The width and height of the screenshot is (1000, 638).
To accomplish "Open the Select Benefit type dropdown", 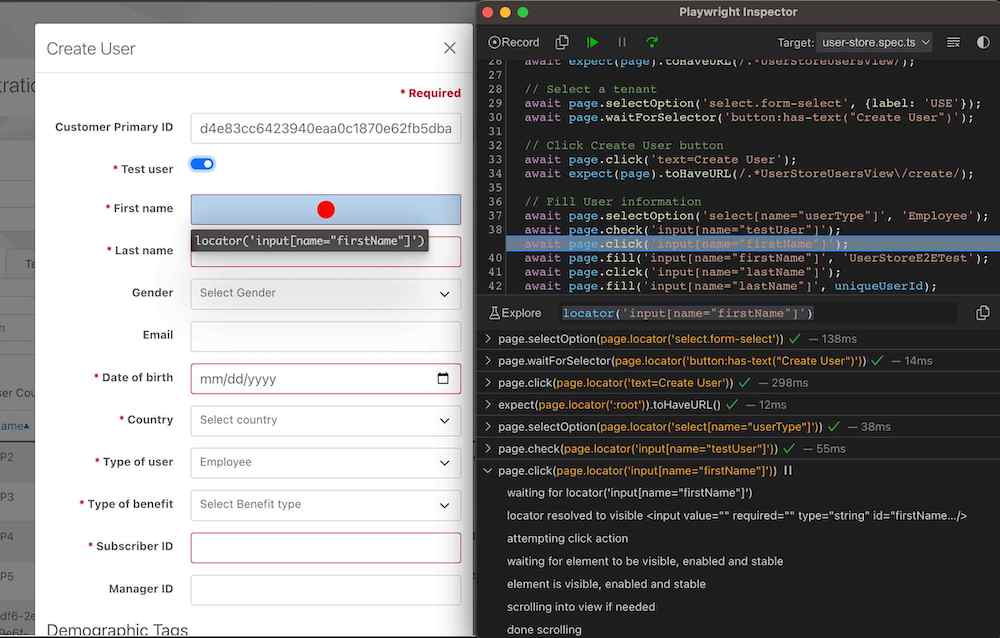I will (325, 504).
